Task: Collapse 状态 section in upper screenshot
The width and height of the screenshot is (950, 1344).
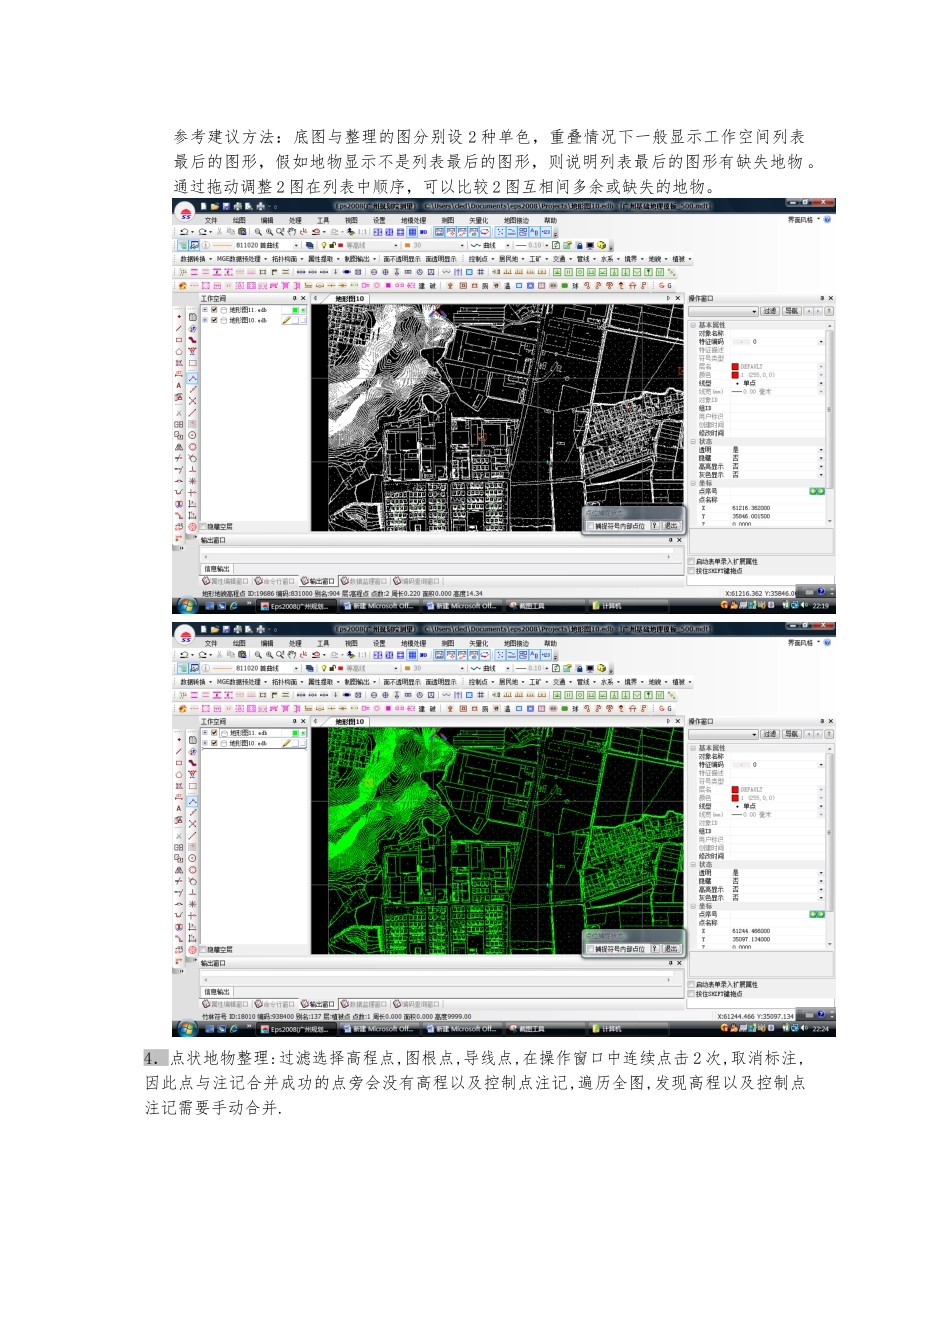Action: [x=693, y=441]
